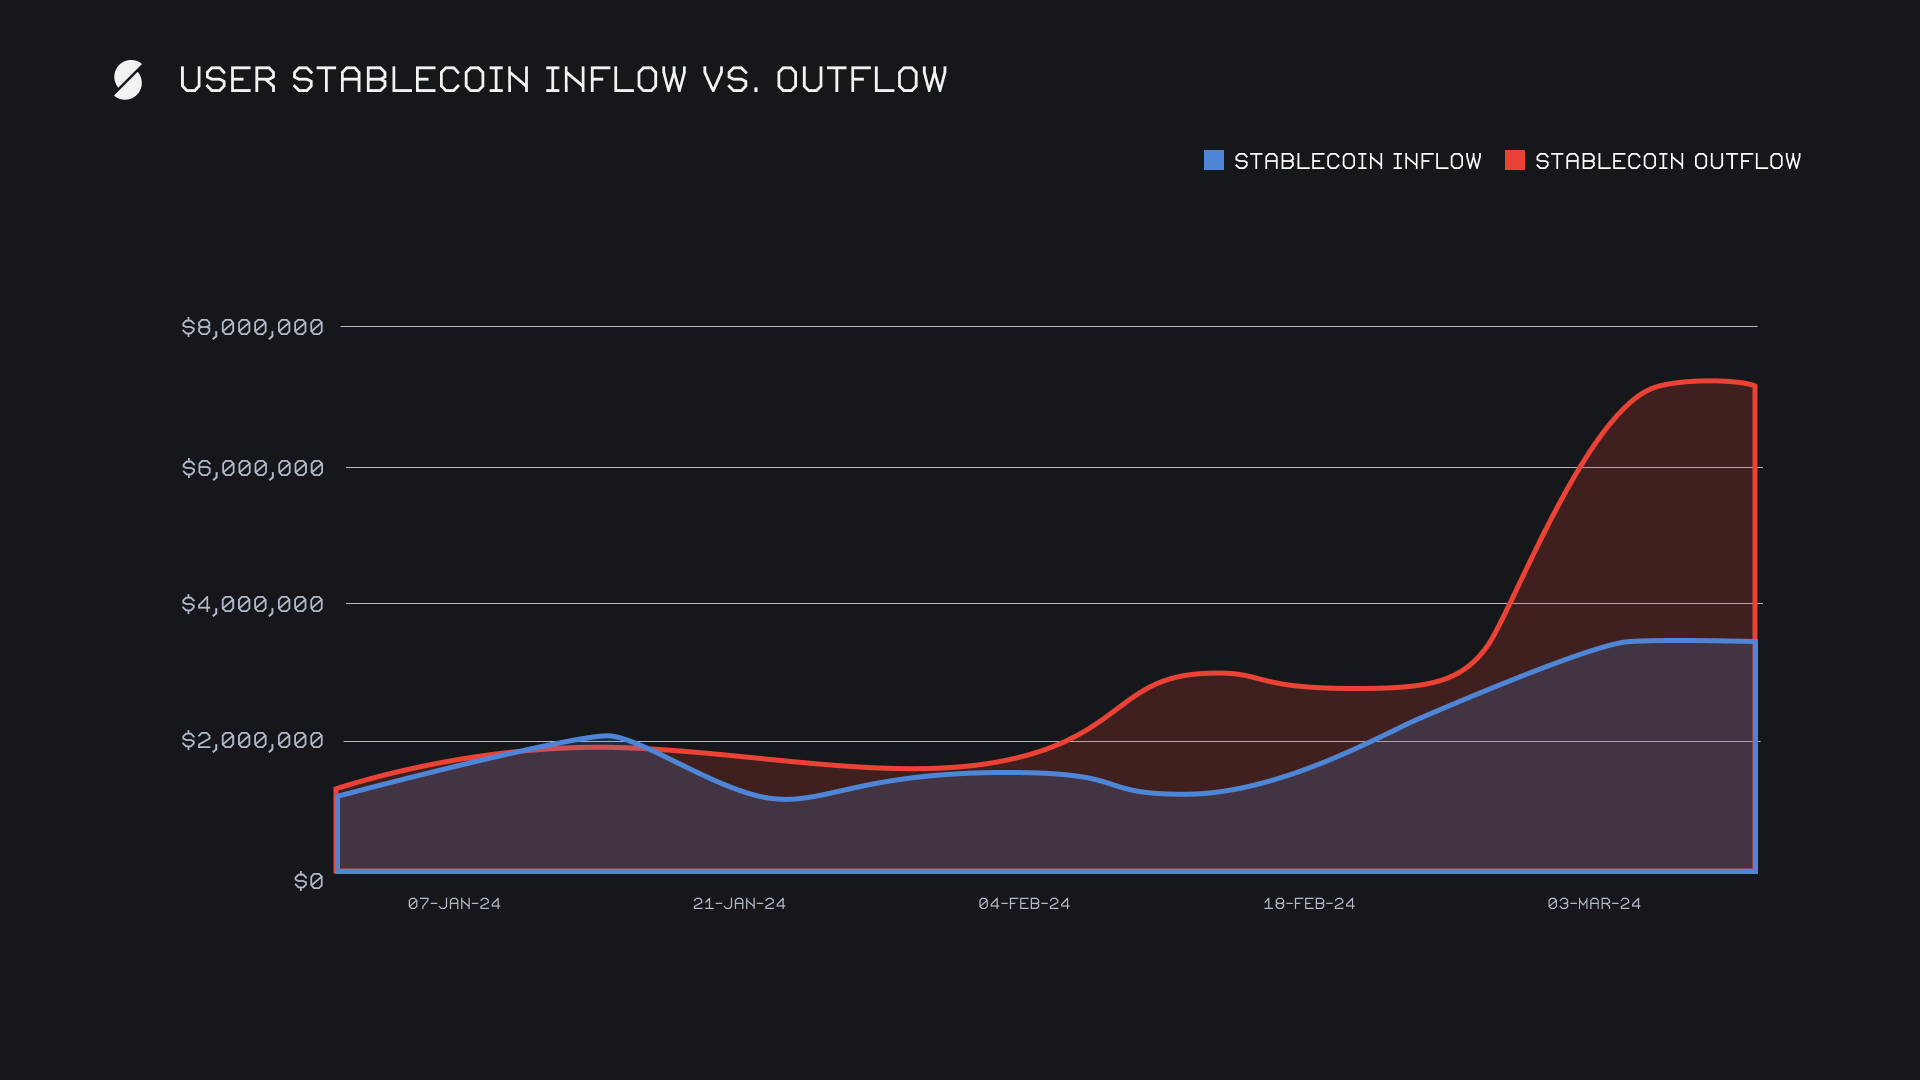
Task: Select the 21-JAN-24 date tick
Action: (739, 903)
